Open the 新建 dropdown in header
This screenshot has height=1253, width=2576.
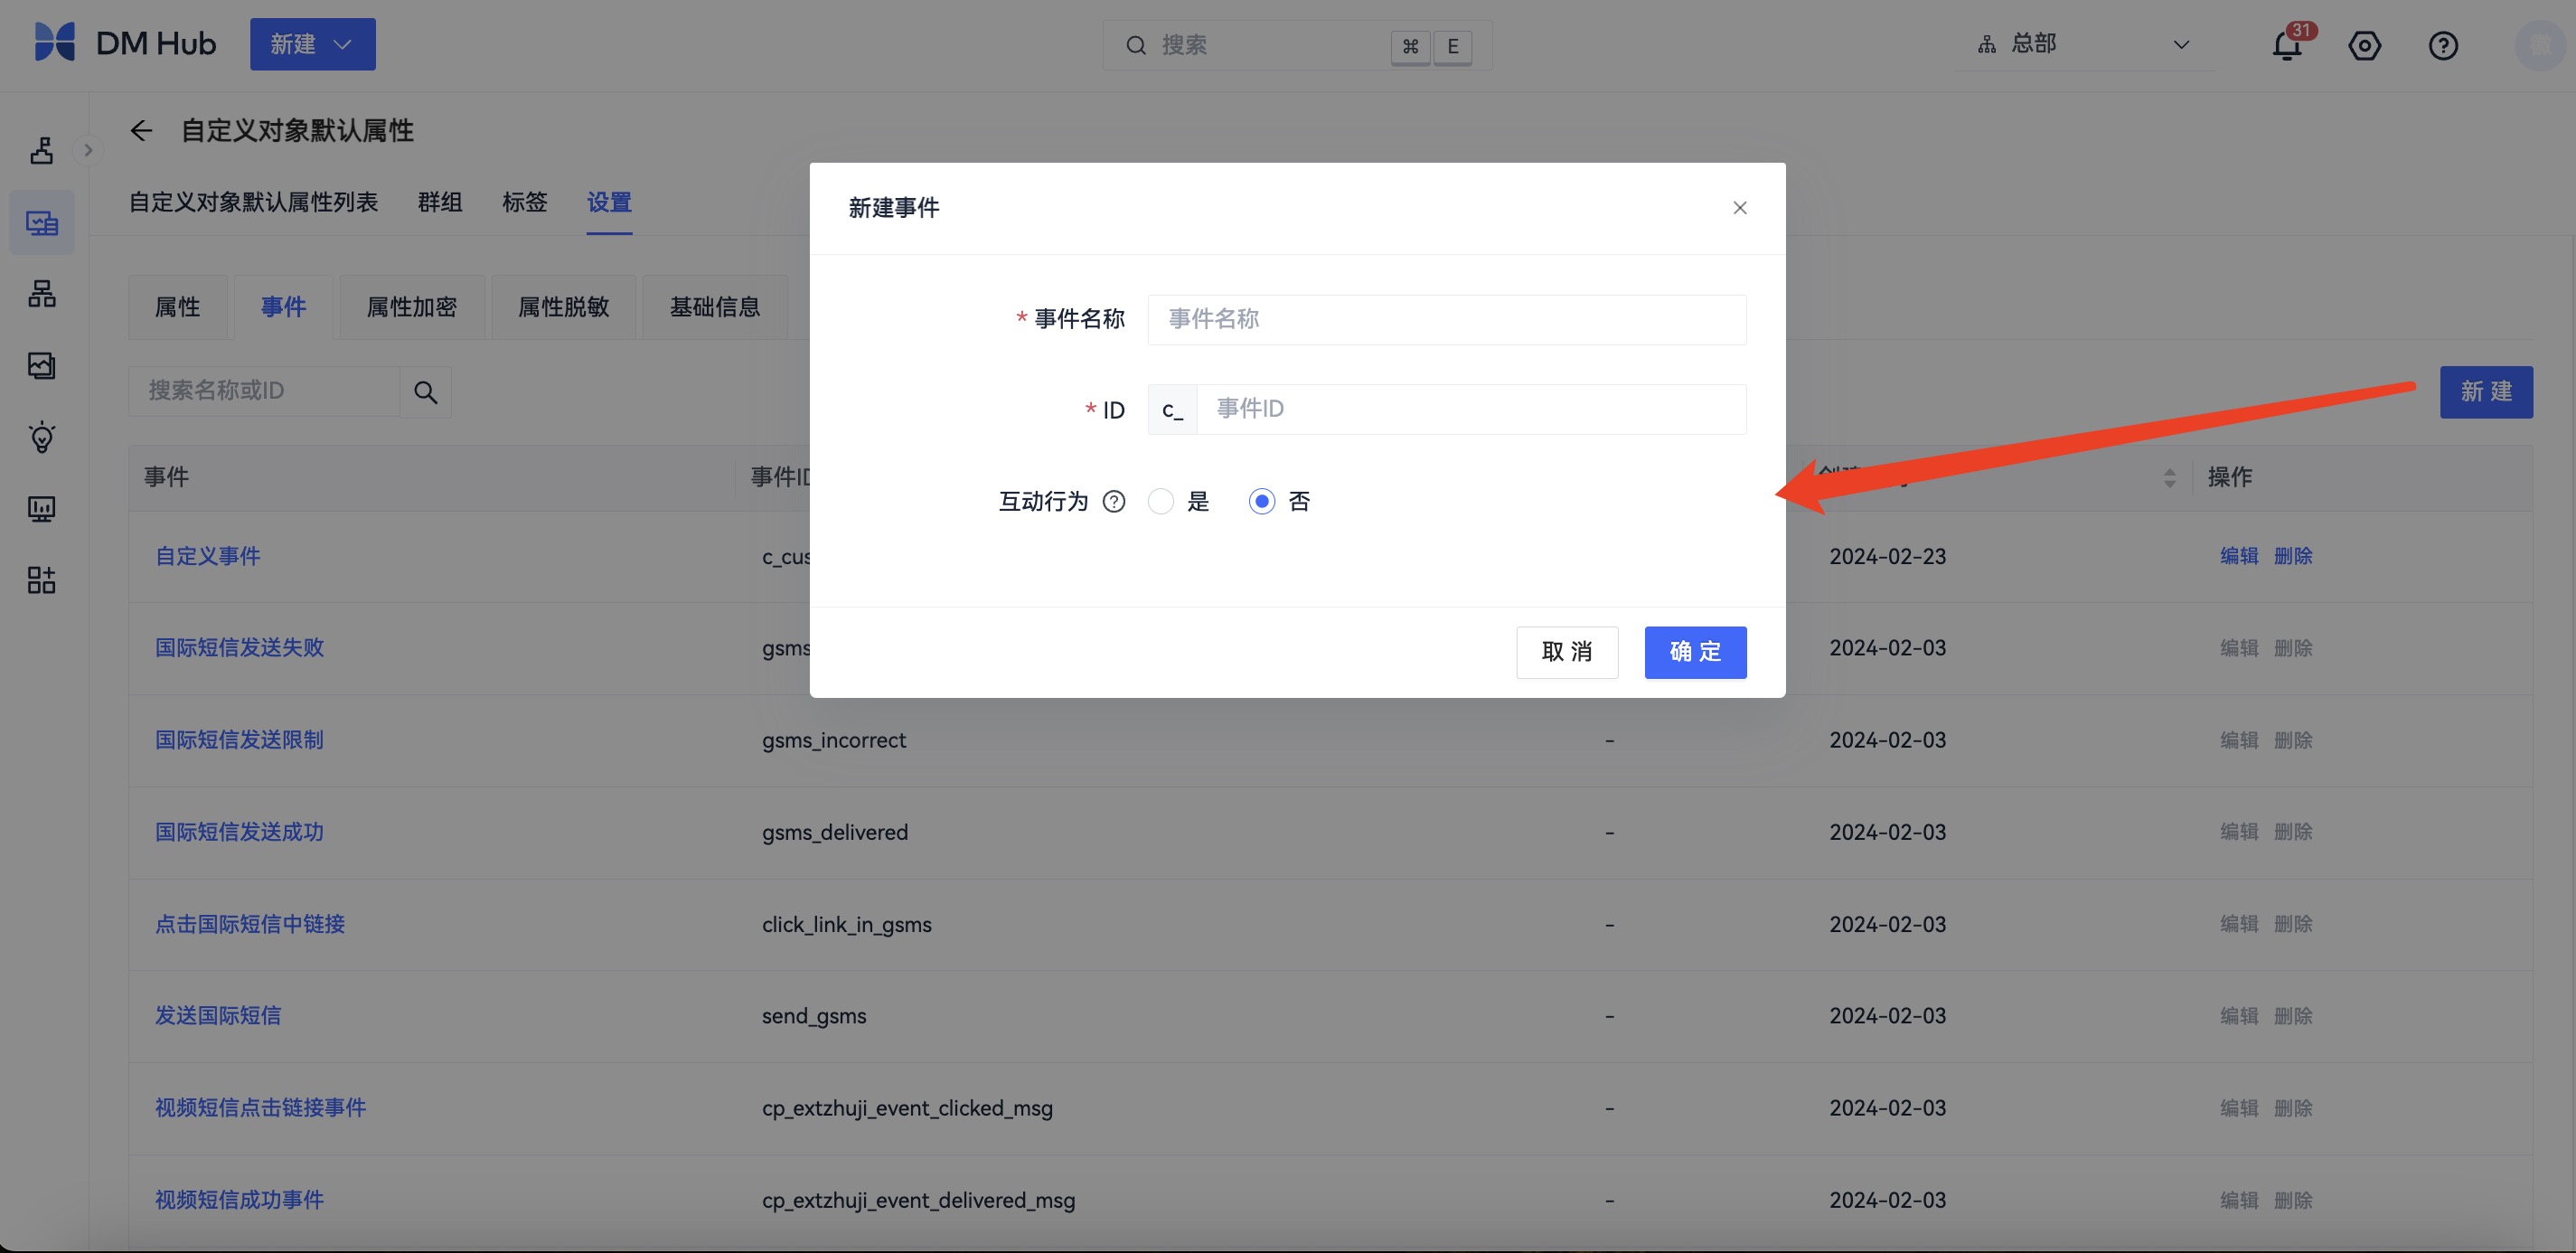click(x=313, y=44)
